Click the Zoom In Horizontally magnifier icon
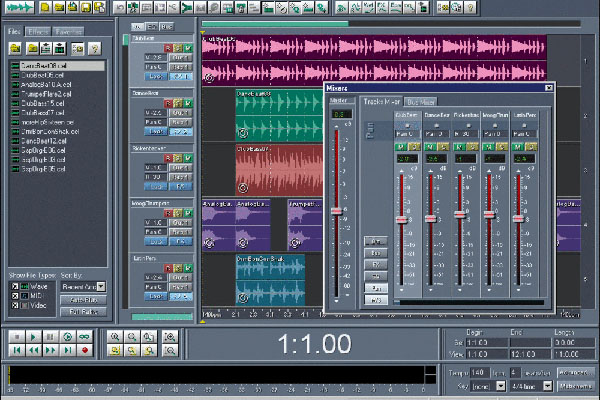 coord(117,338)
